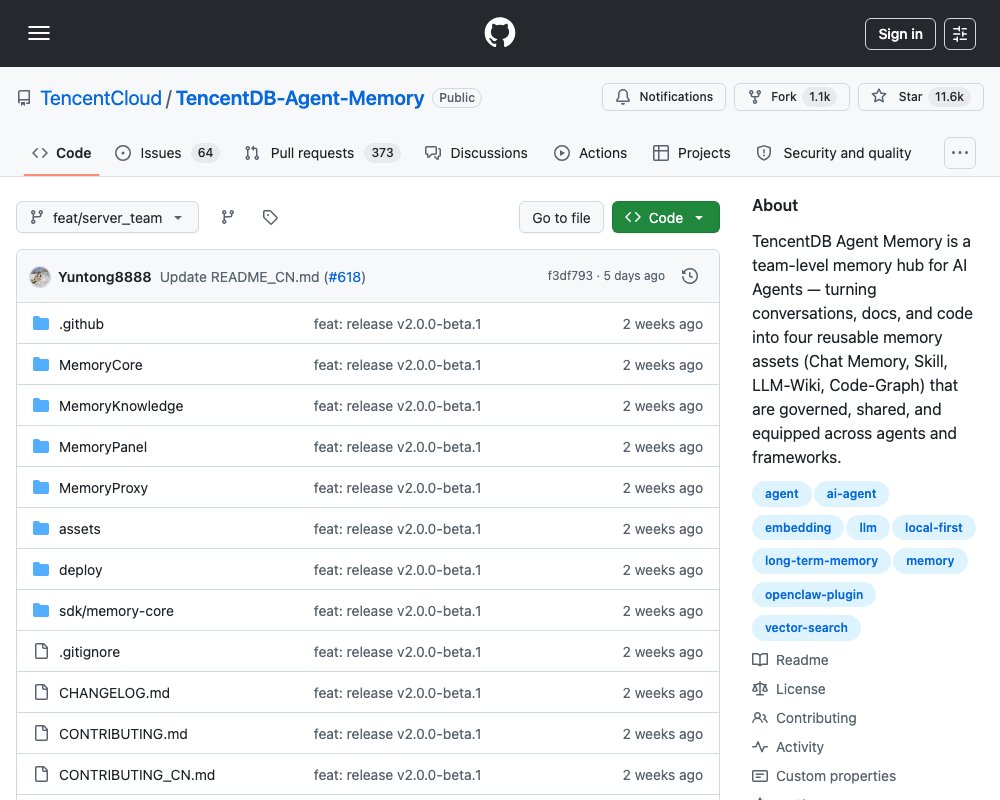This screenshot has height=800, width=1000.
Task: Fork the repository
Action: pyautogui.click(x=791, y=97)
